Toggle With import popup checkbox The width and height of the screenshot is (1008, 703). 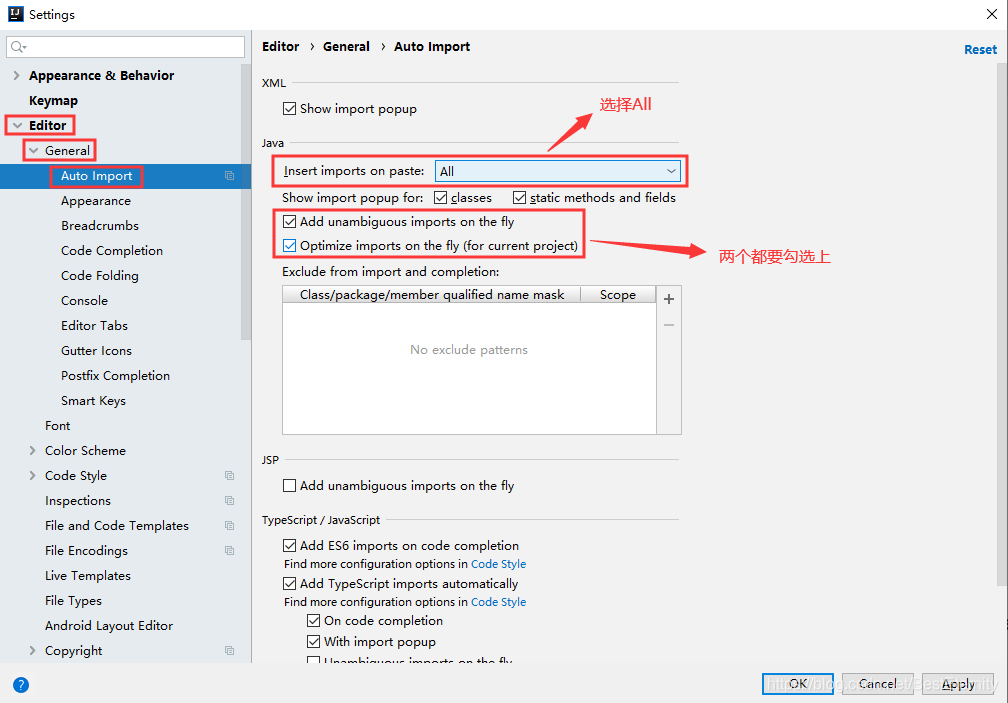coord(314,641)
